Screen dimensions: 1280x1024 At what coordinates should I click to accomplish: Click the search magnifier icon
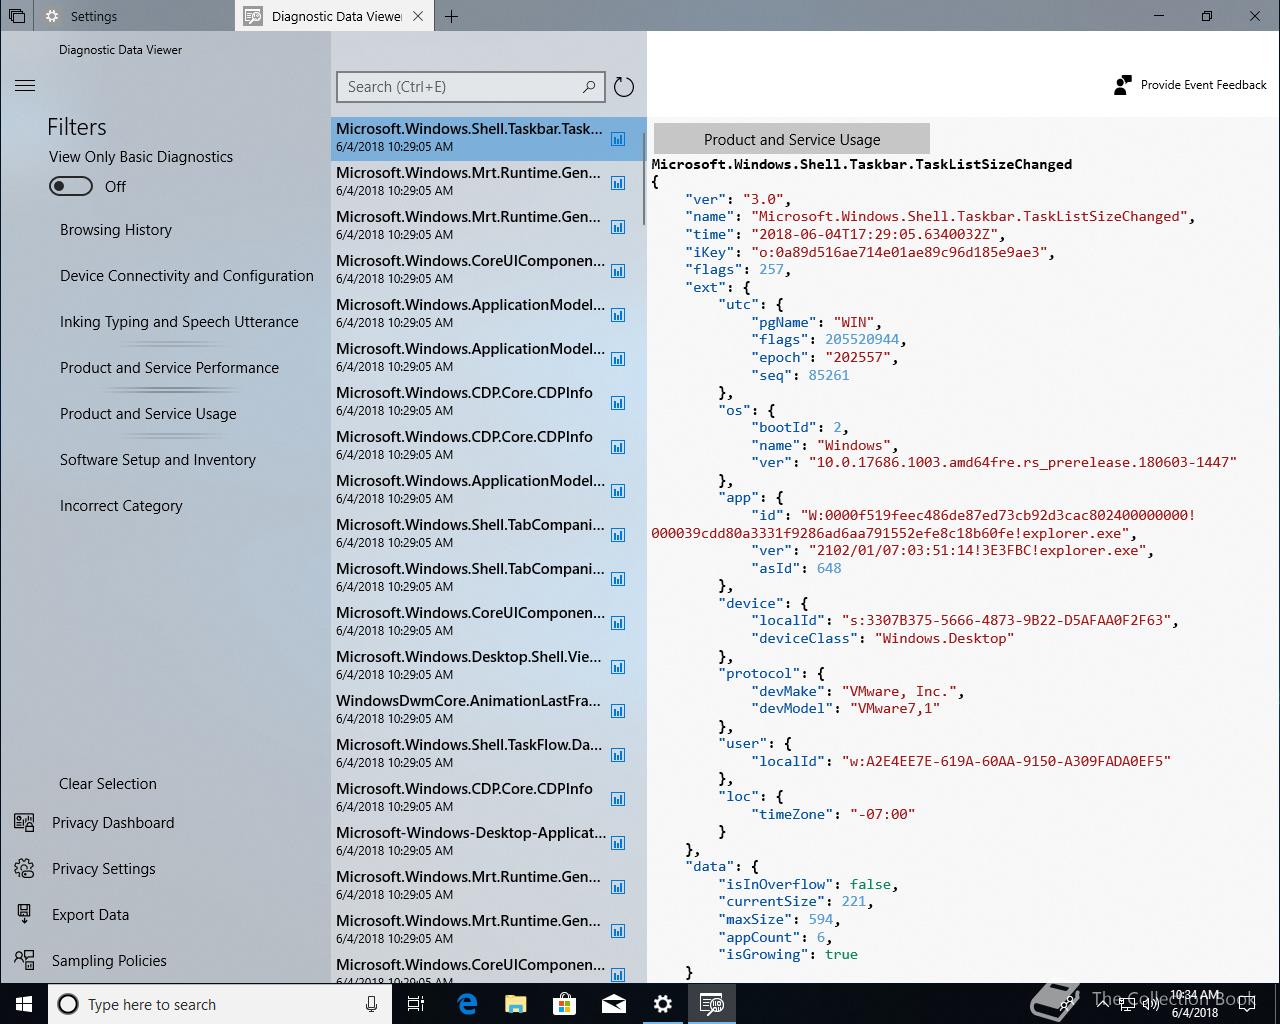(x=589, y=87)
